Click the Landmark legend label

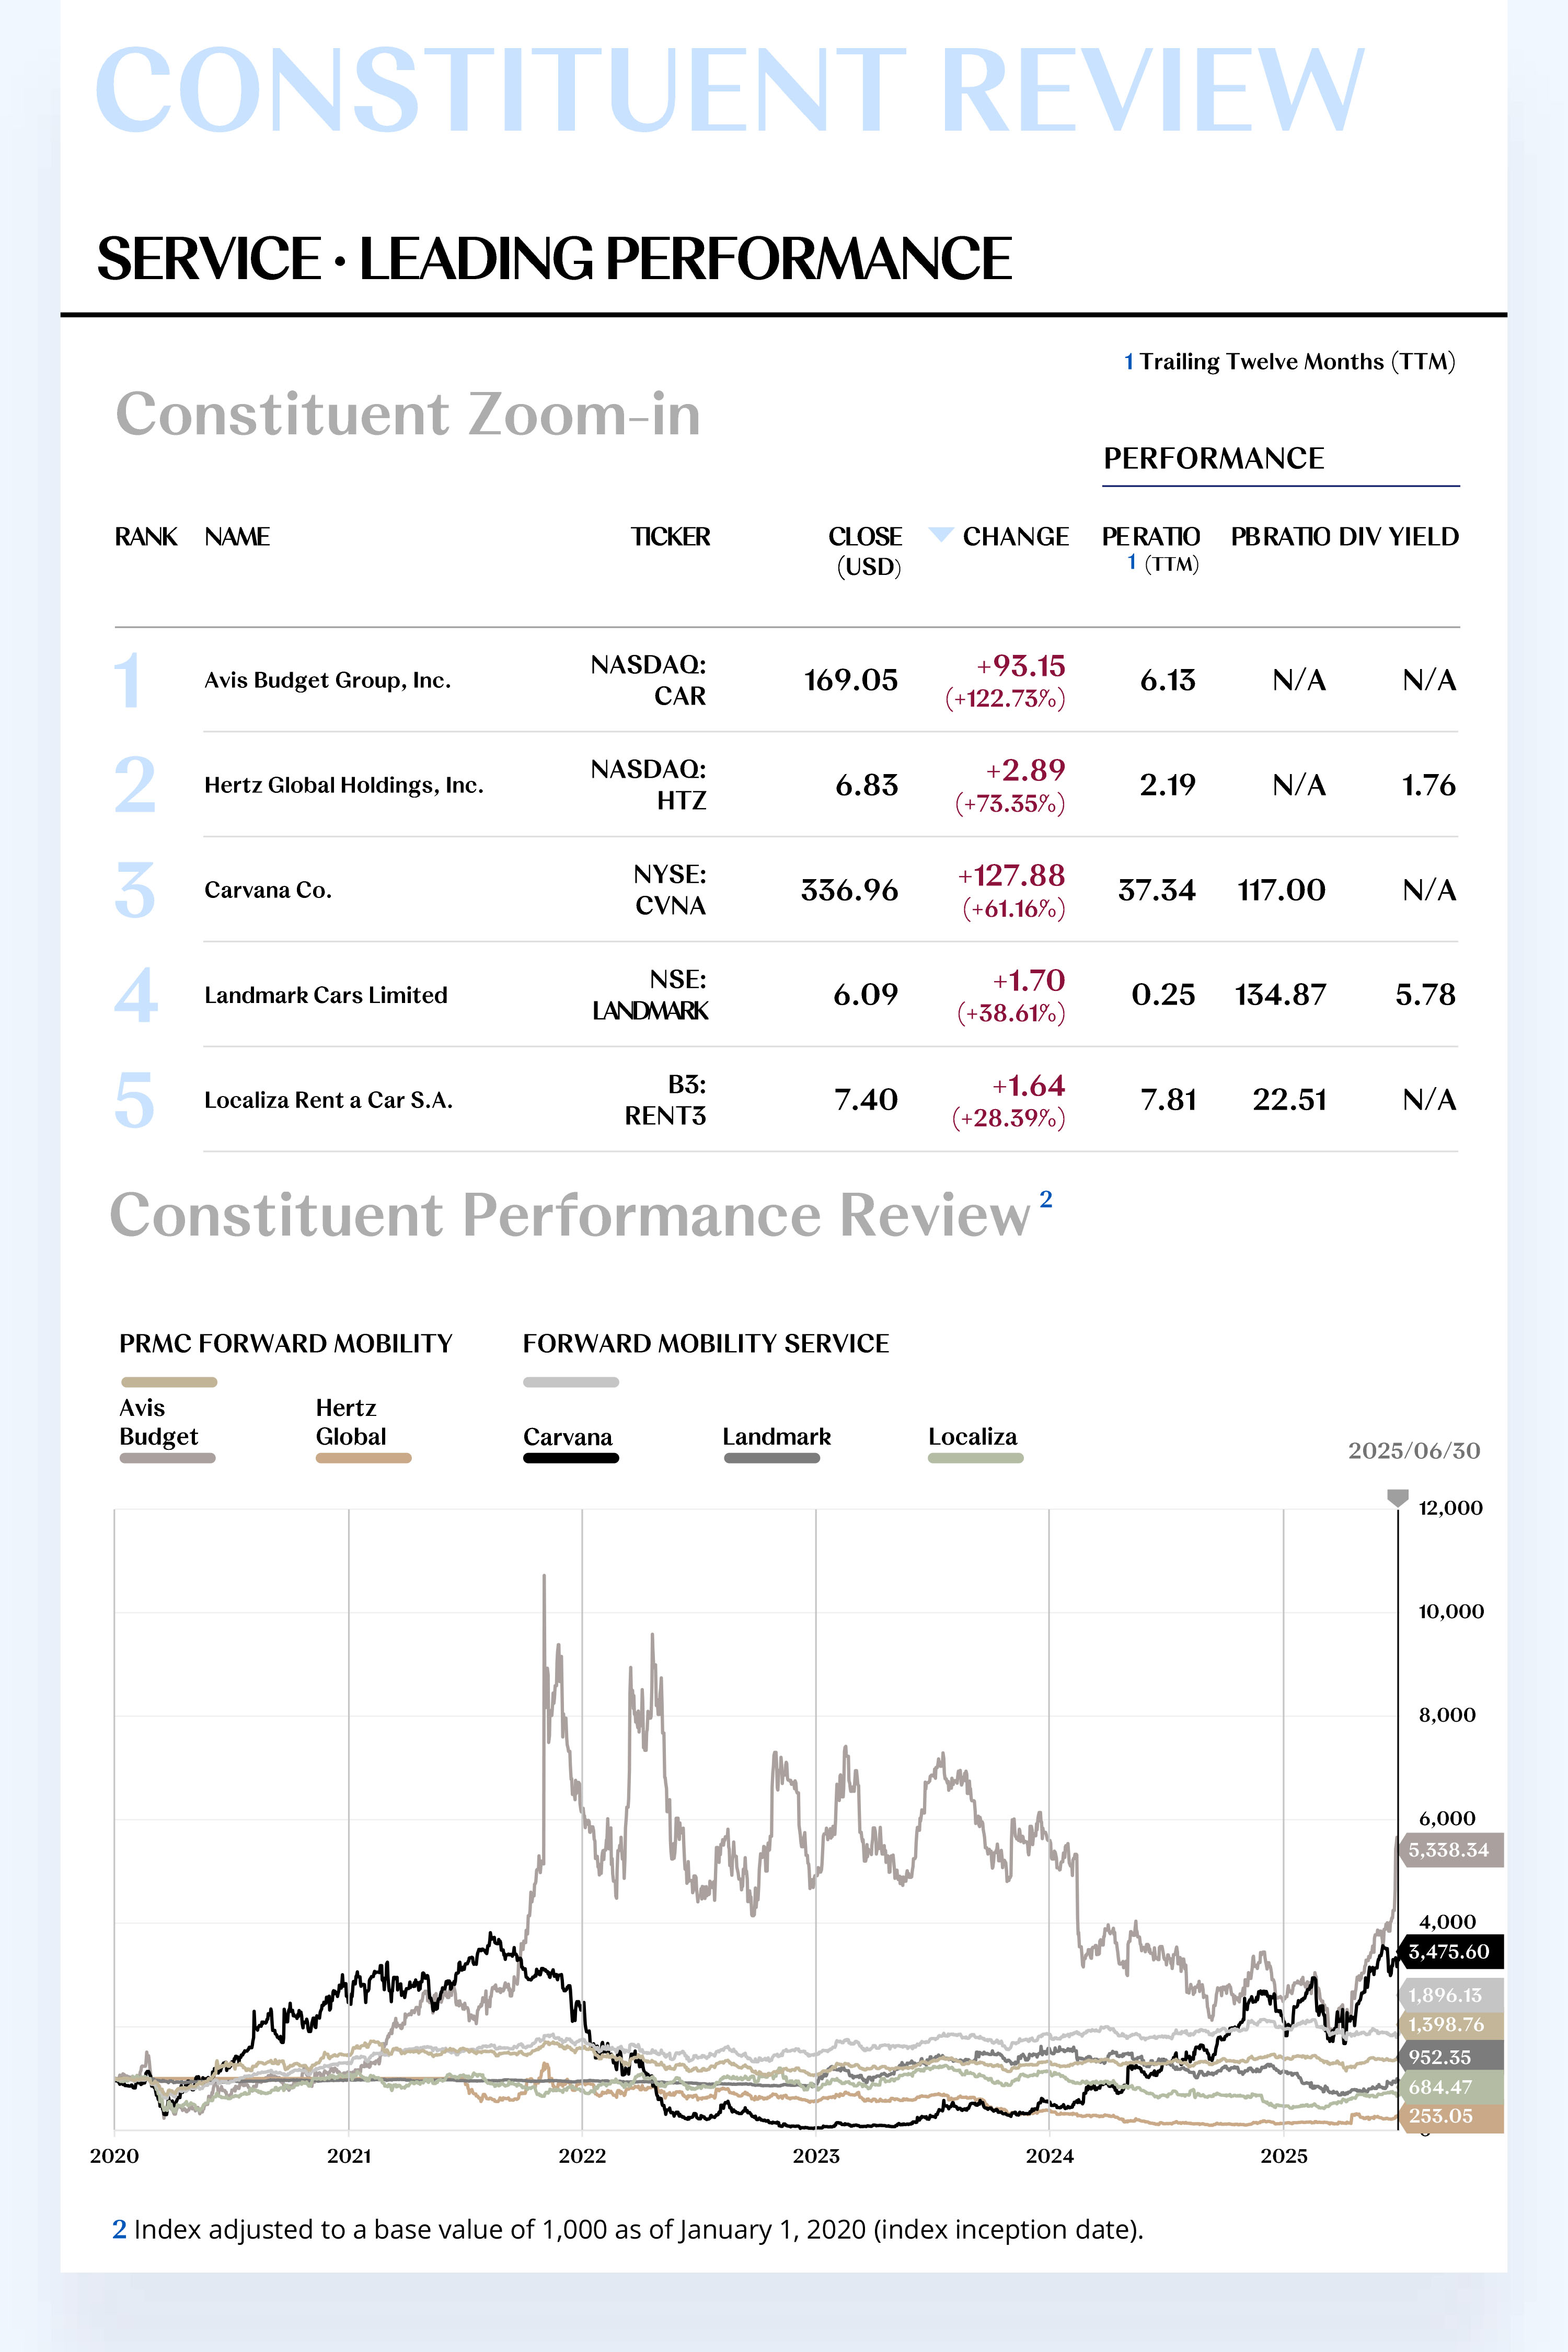[x=777, y=1437]
